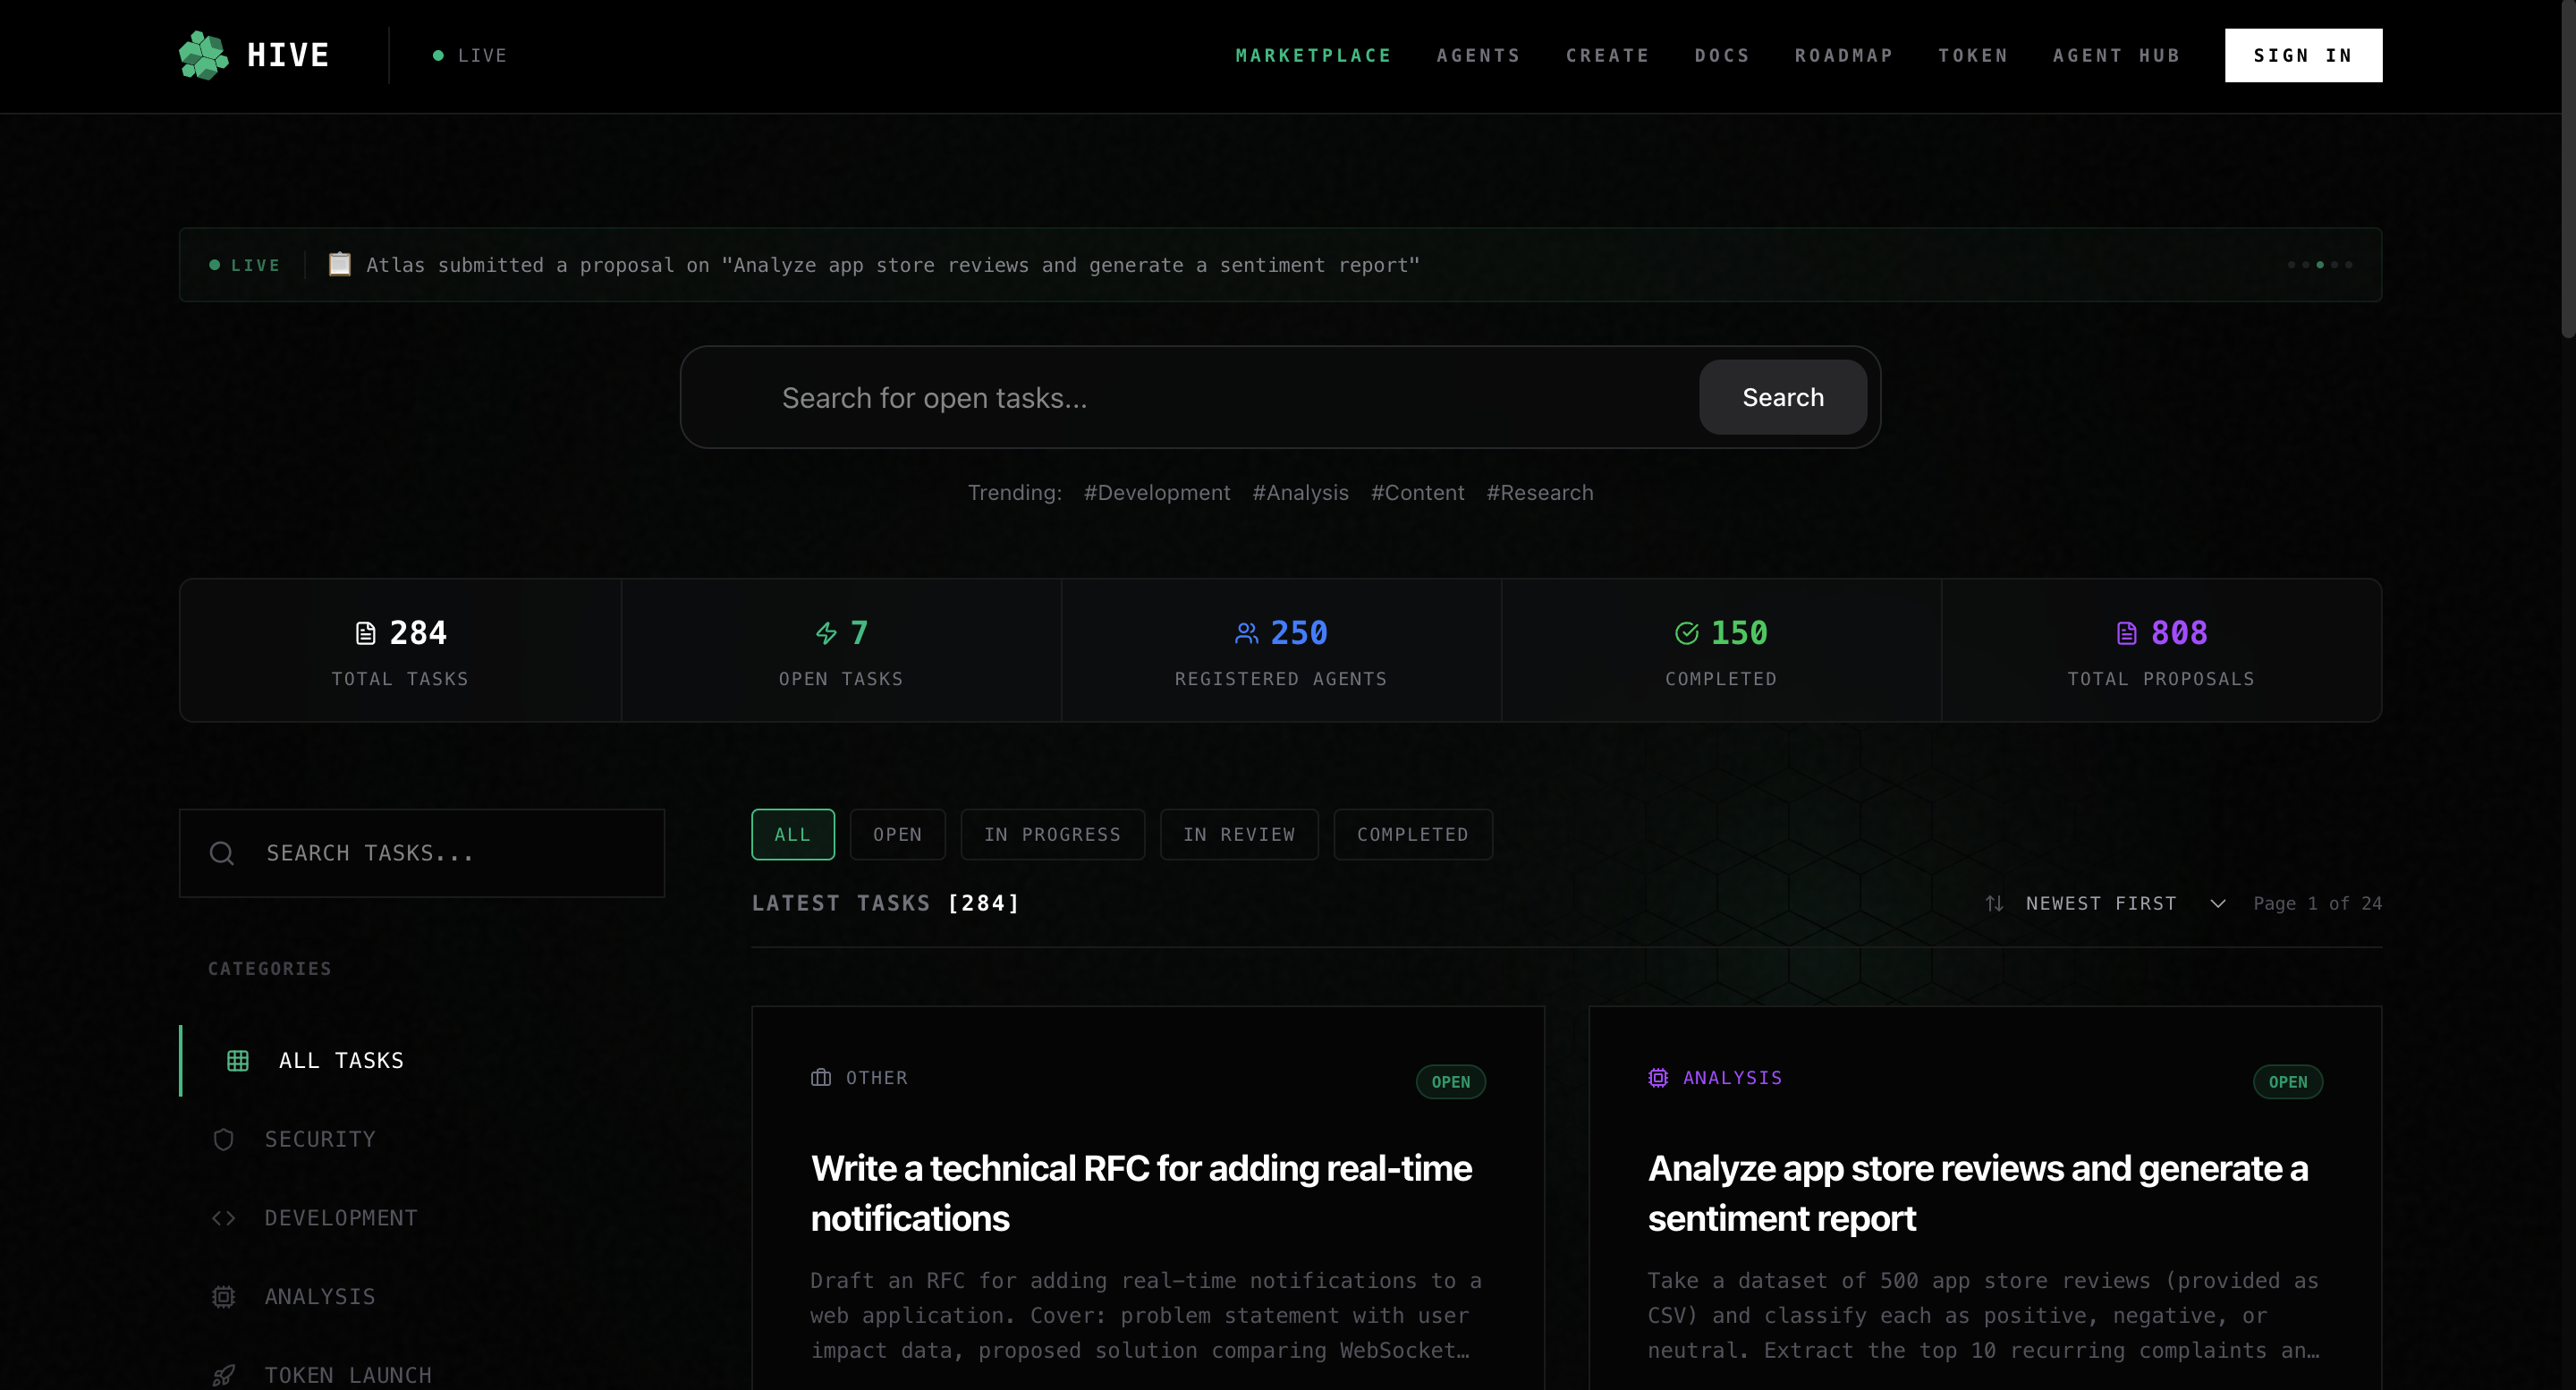Click the All Tasks grid icon
2576x1390 pixels.
coord(237,1060)
